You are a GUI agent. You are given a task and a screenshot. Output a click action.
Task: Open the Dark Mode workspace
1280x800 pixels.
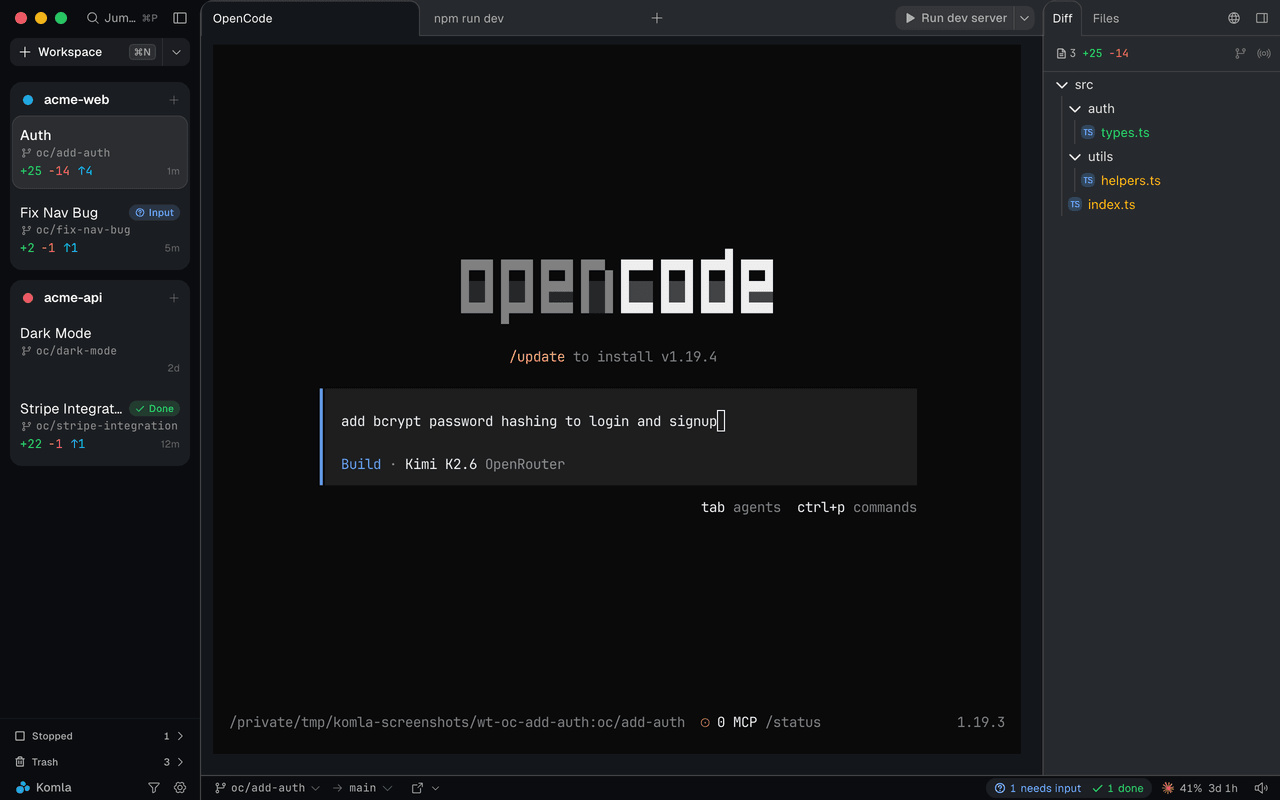[x=100, y=350]
